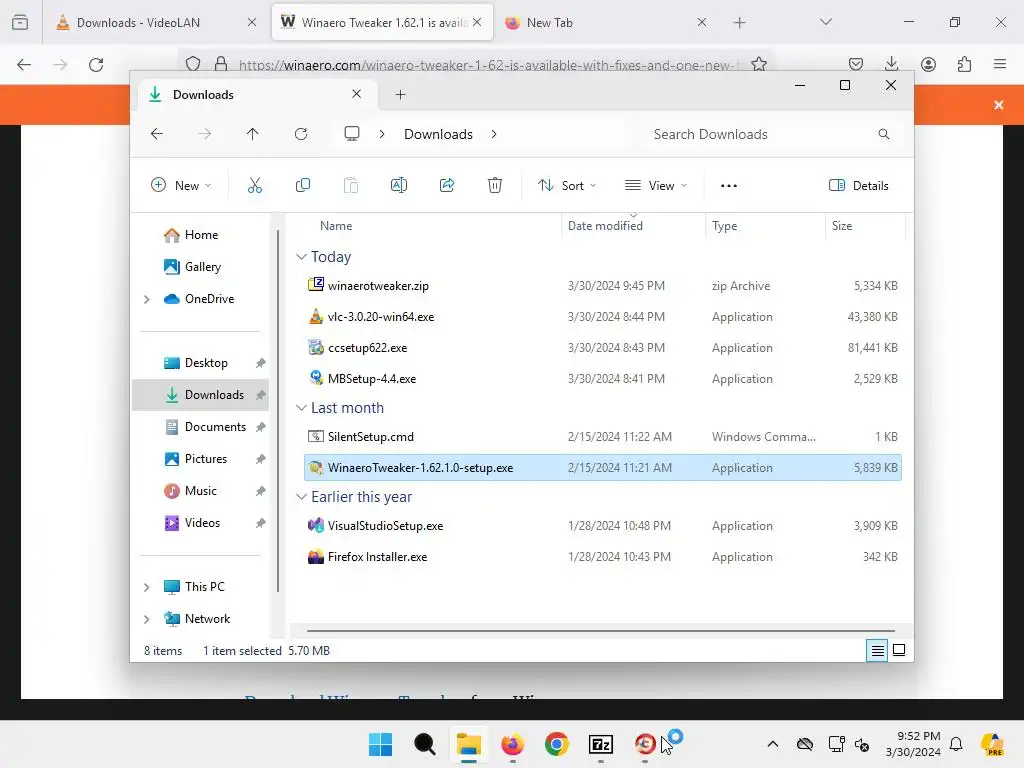Open a new Firefox tab with plus
Screen dimensions: 1024x768
point(739,23)
